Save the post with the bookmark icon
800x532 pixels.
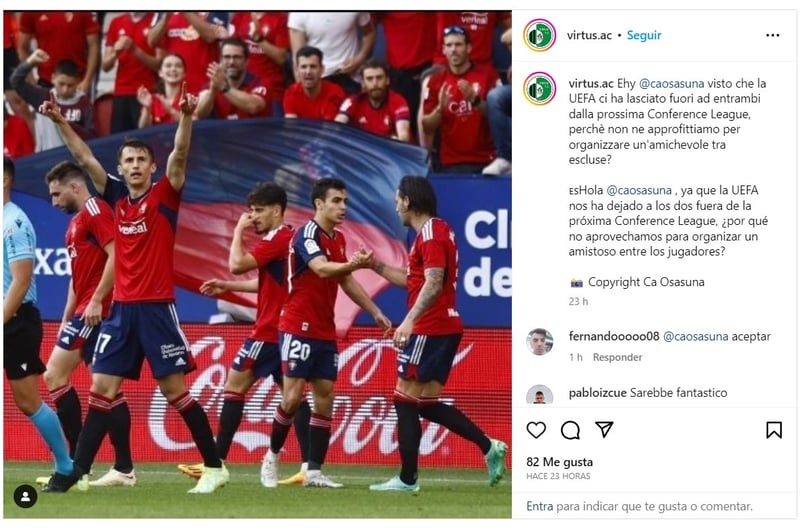(773, 430)
